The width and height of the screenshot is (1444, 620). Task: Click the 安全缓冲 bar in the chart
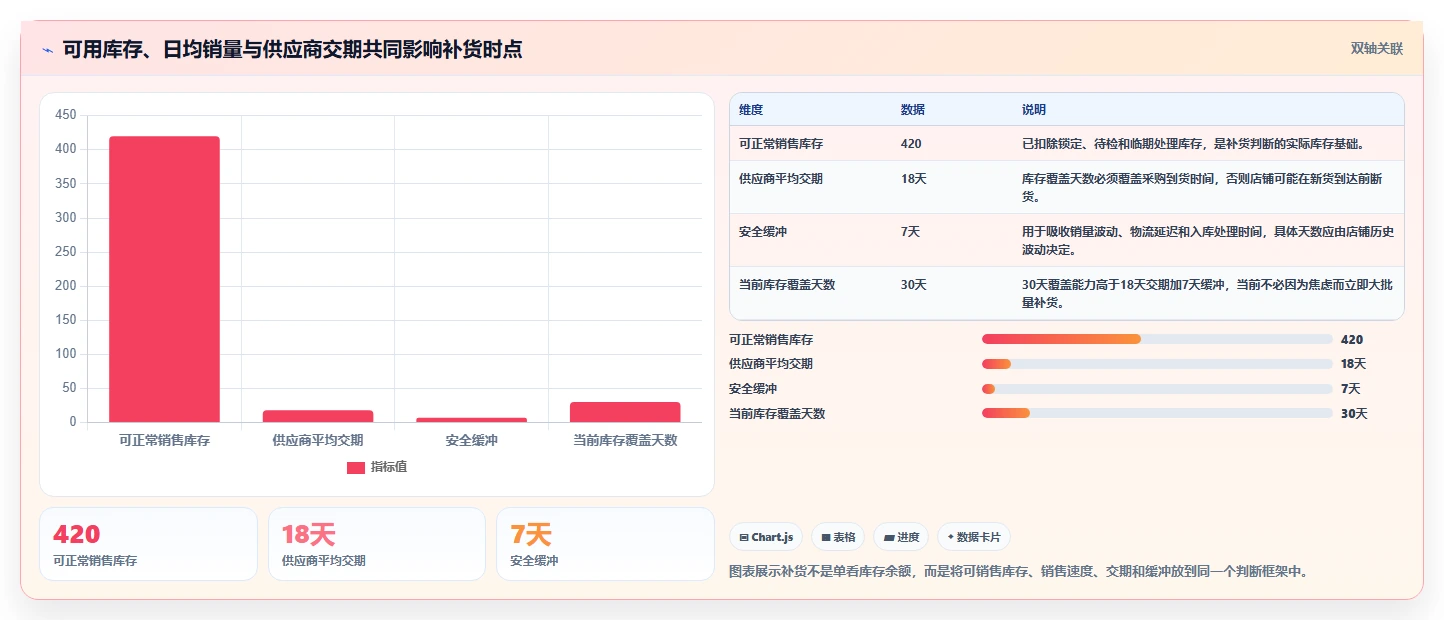(x=472, y=420)
